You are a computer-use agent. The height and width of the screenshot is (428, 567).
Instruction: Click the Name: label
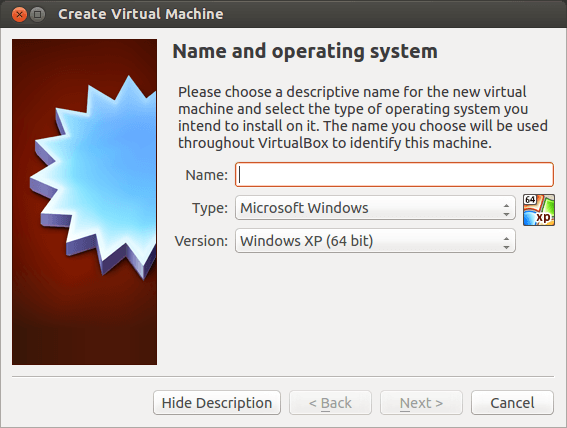pos(206,175)
